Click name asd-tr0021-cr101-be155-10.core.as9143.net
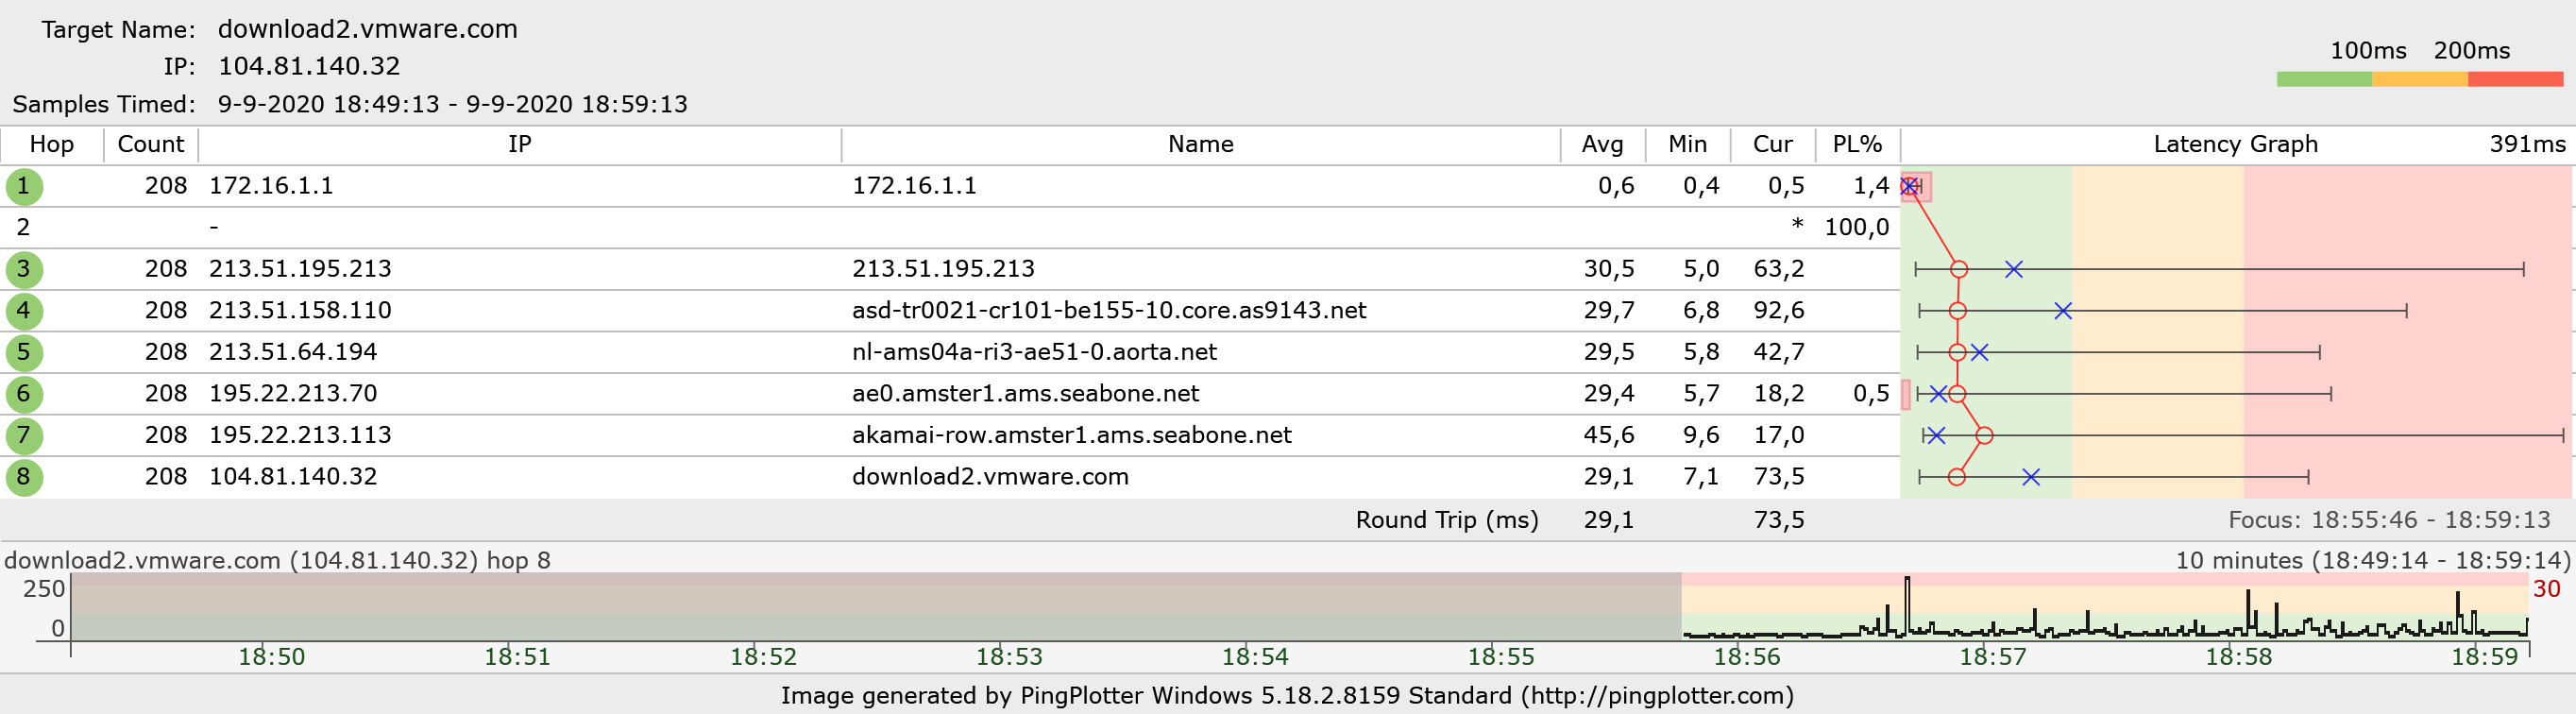The width and height of the screenshot is (2576, 714). click(x=1109, y=311)
